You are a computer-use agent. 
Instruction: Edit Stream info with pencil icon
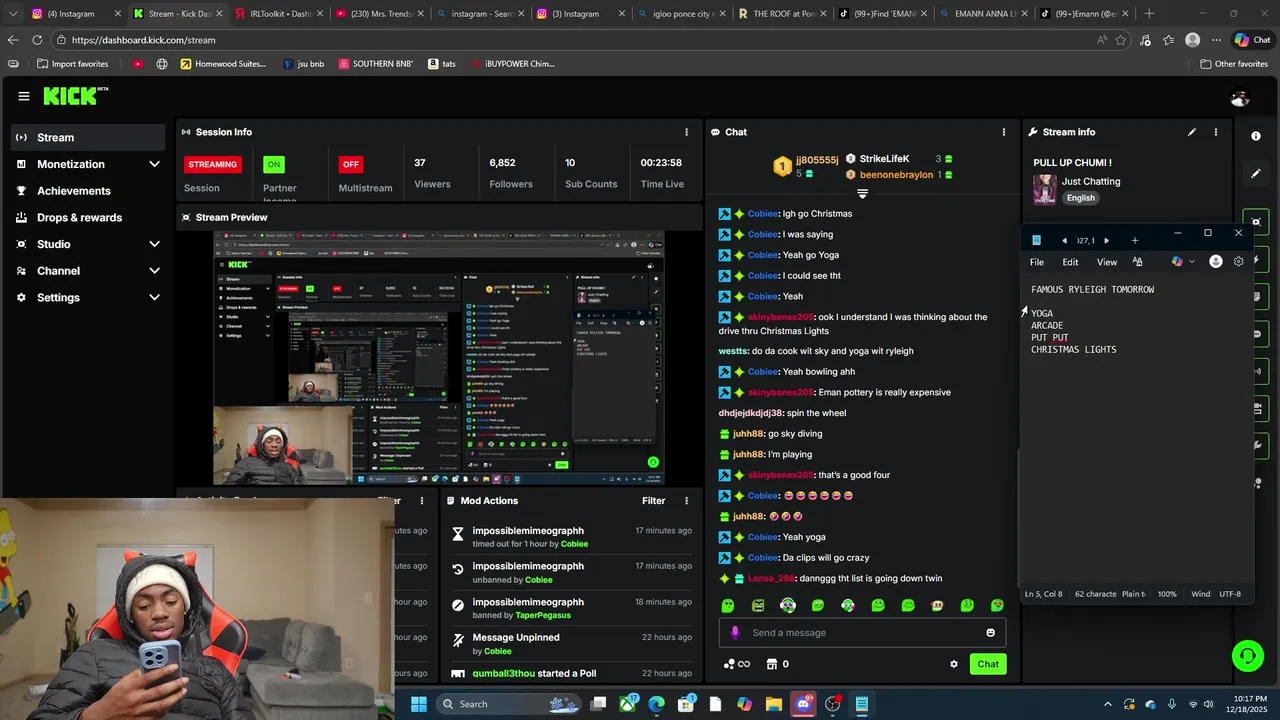1191,132
